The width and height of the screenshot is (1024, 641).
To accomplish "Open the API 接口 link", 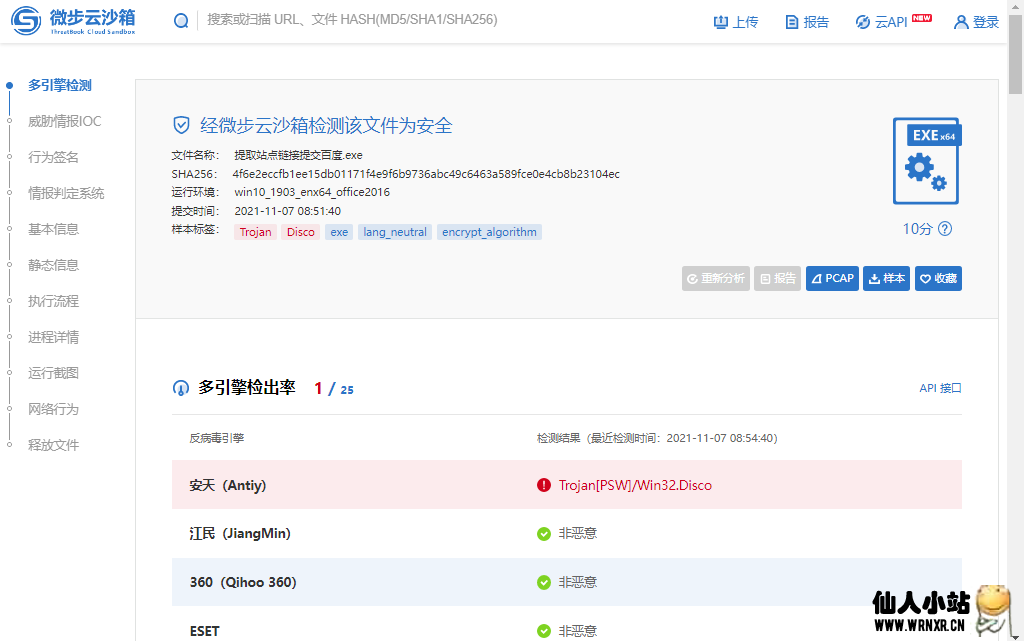I will click(x=940, y=388).
